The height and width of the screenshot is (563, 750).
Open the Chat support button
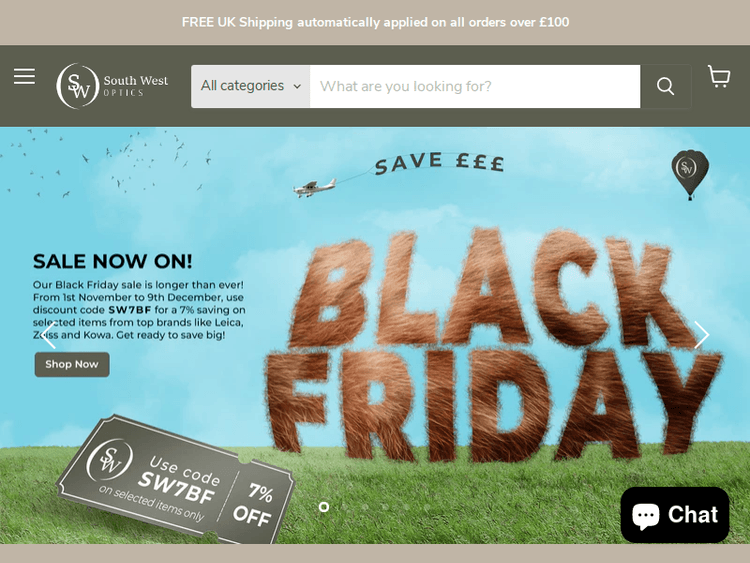coord(675,515)
